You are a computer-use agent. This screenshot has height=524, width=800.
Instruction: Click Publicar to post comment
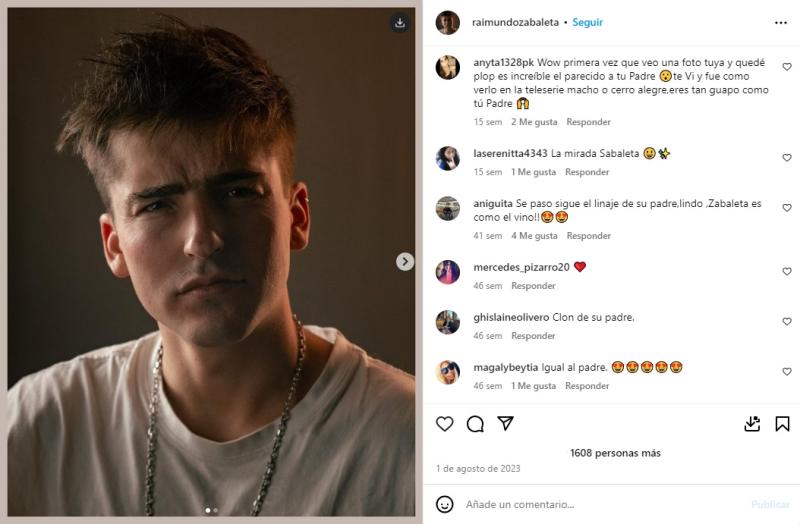pos(770,504)
